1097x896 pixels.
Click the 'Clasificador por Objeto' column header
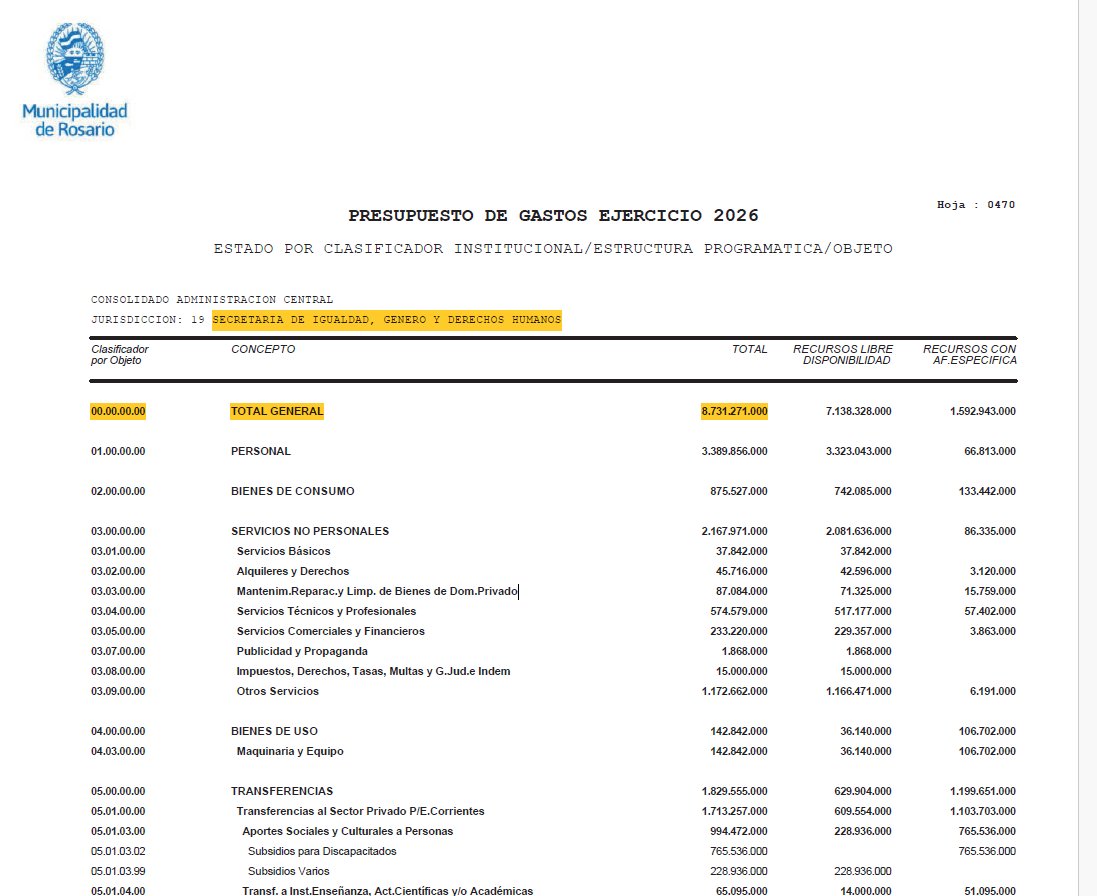tap(120, 355)
